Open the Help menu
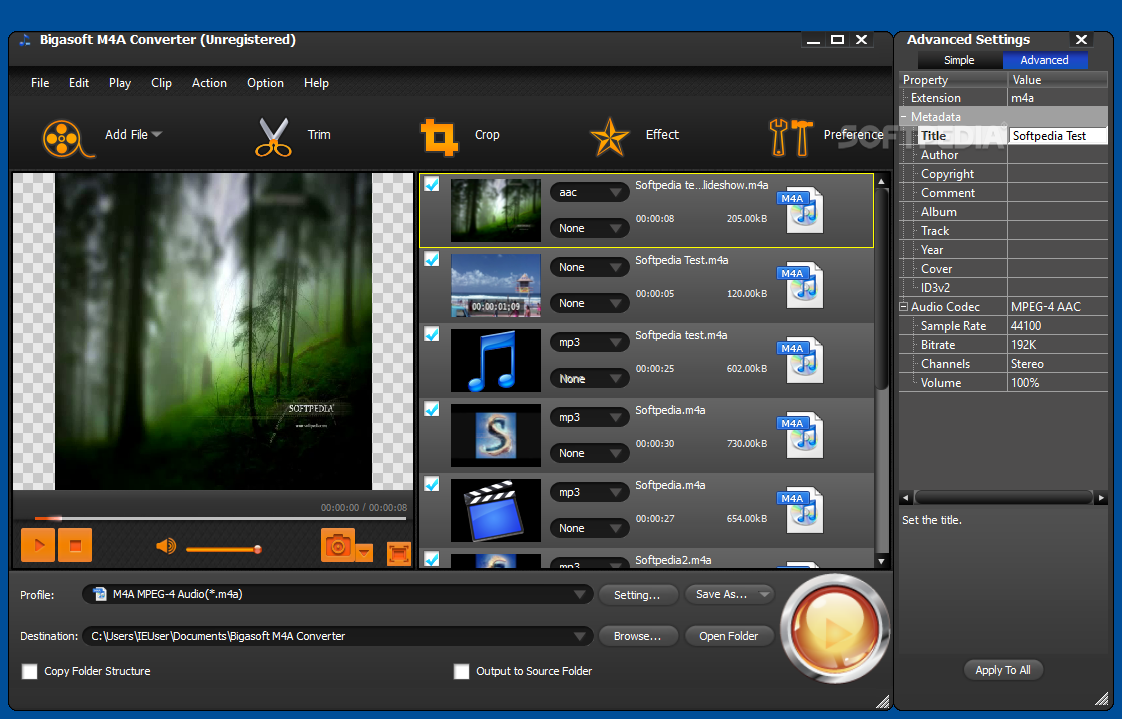 [316, 83]
